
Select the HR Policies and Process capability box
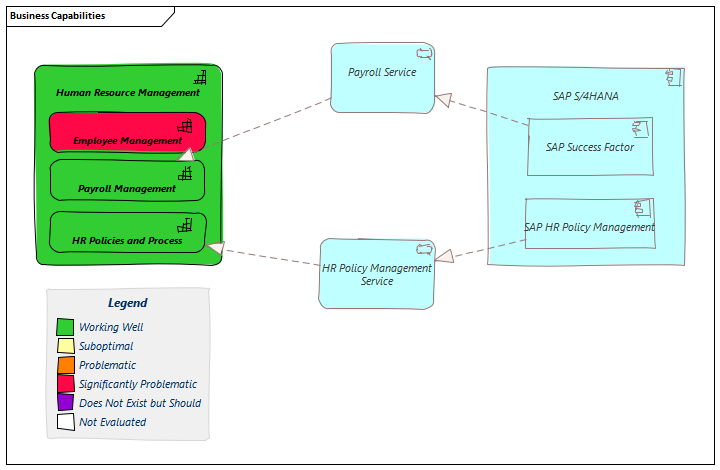tap(127, 232)
